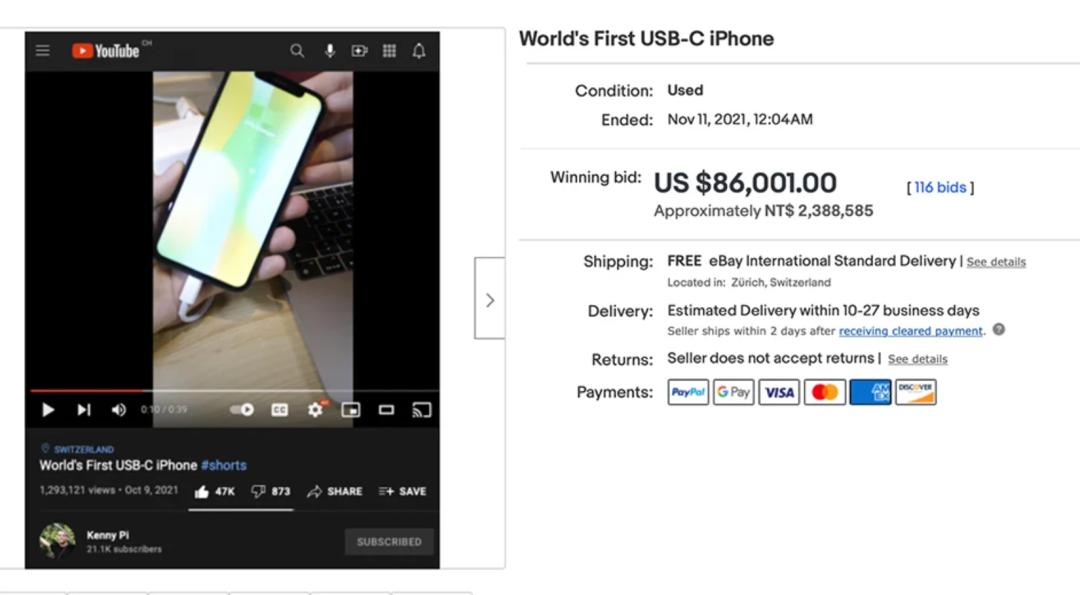
Task: Switch to theater mode
Action: click(x=386, y=410)
